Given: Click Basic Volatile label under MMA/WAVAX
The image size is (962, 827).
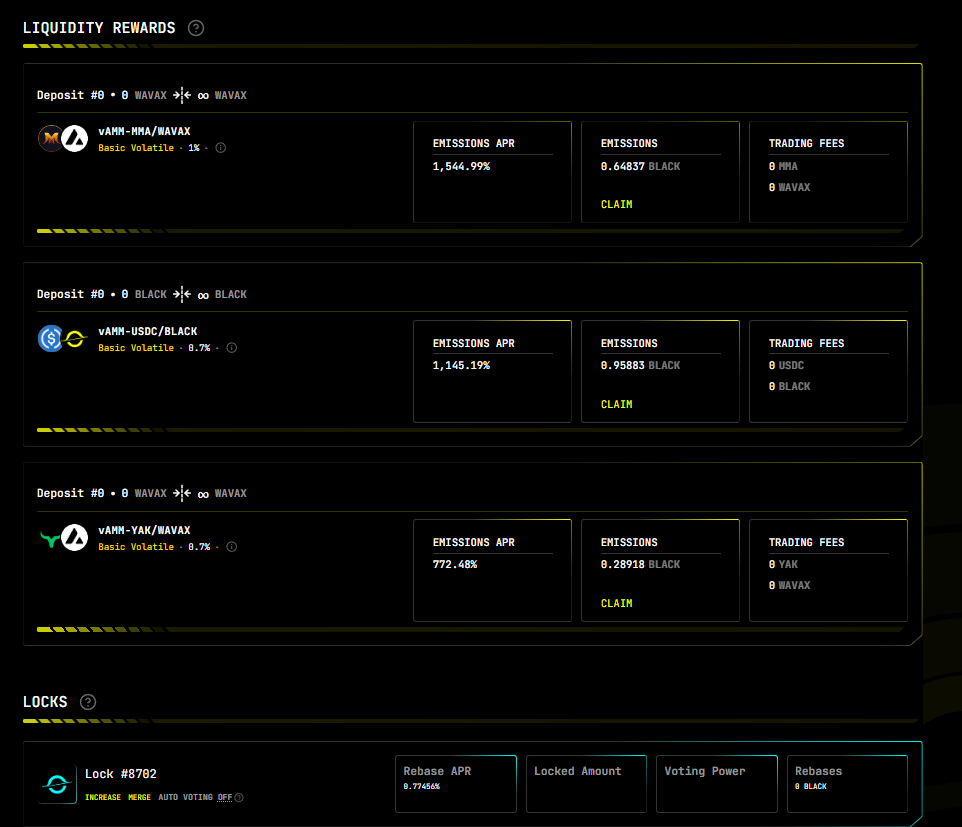Looking at the screenshot, I should point(136,148).
